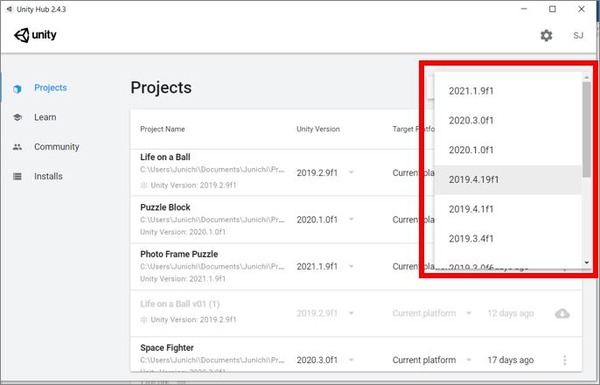Open target platform dropdown for Life on a Ball v01
Image resolution: width=600 pixels, height=385 pixels.
[x=468, y=313]
